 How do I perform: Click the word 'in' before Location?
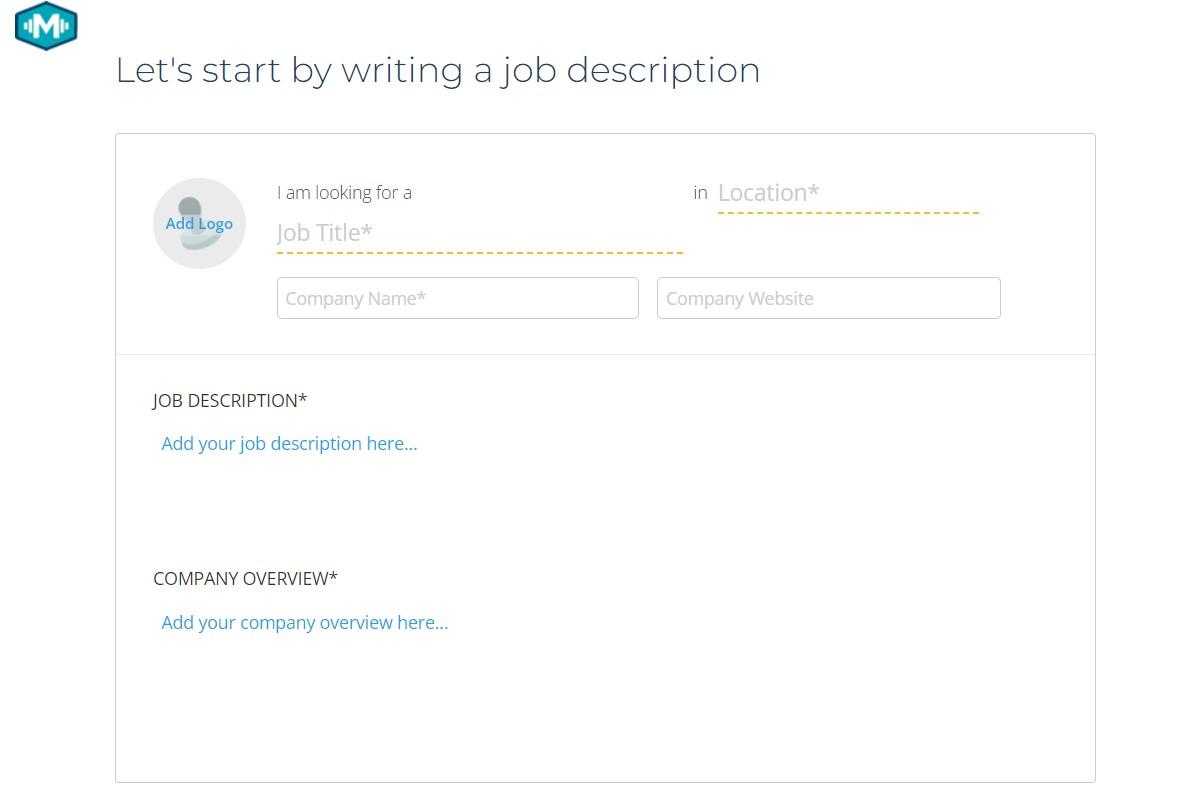click(x=700, y=192)
